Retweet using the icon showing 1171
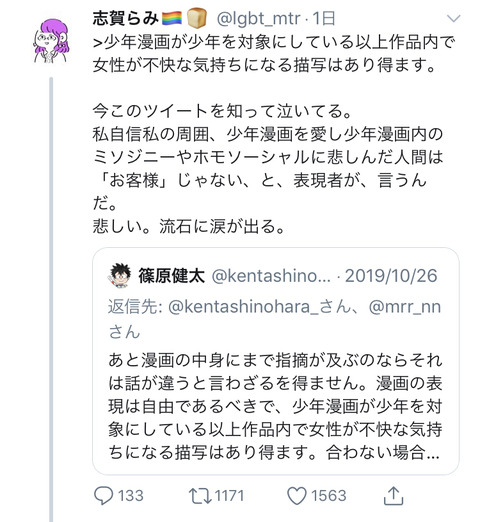Viewport: 480px width, 522px height. pos(200,496)
